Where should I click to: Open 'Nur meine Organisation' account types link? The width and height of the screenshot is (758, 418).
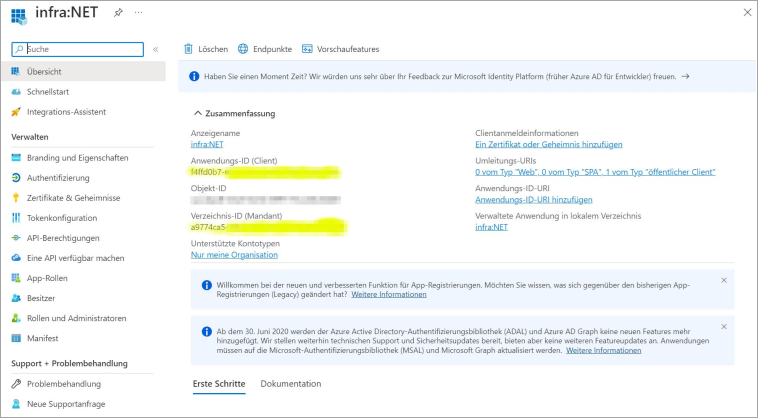click(x=235, y=255)
